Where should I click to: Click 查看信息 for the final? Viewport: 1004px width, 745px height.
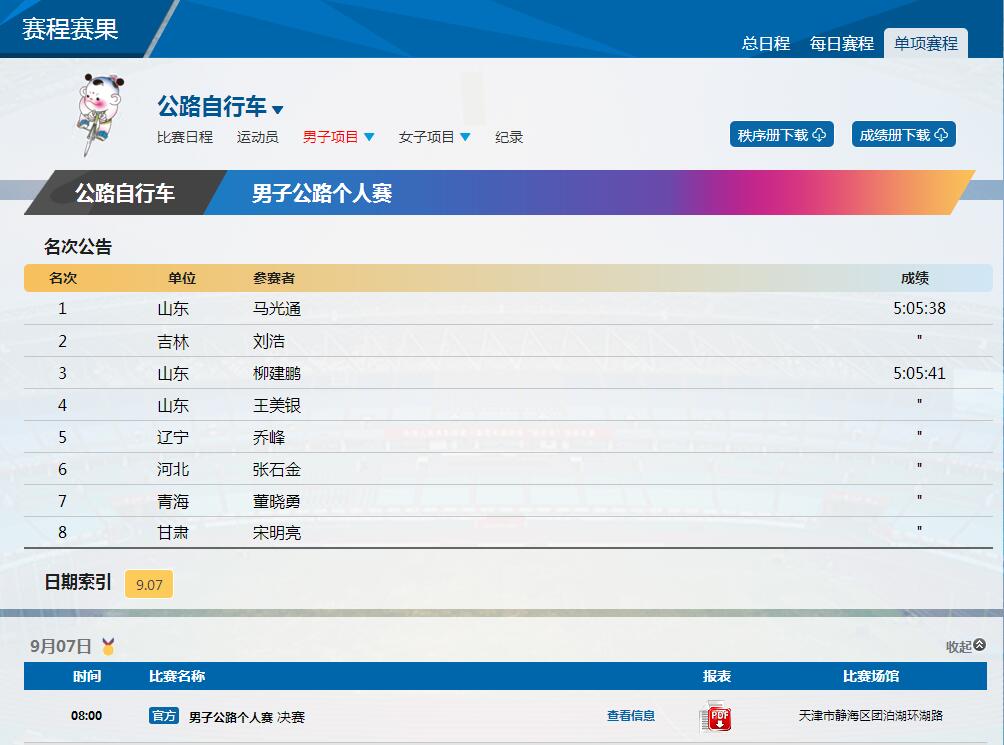point(631,716)
